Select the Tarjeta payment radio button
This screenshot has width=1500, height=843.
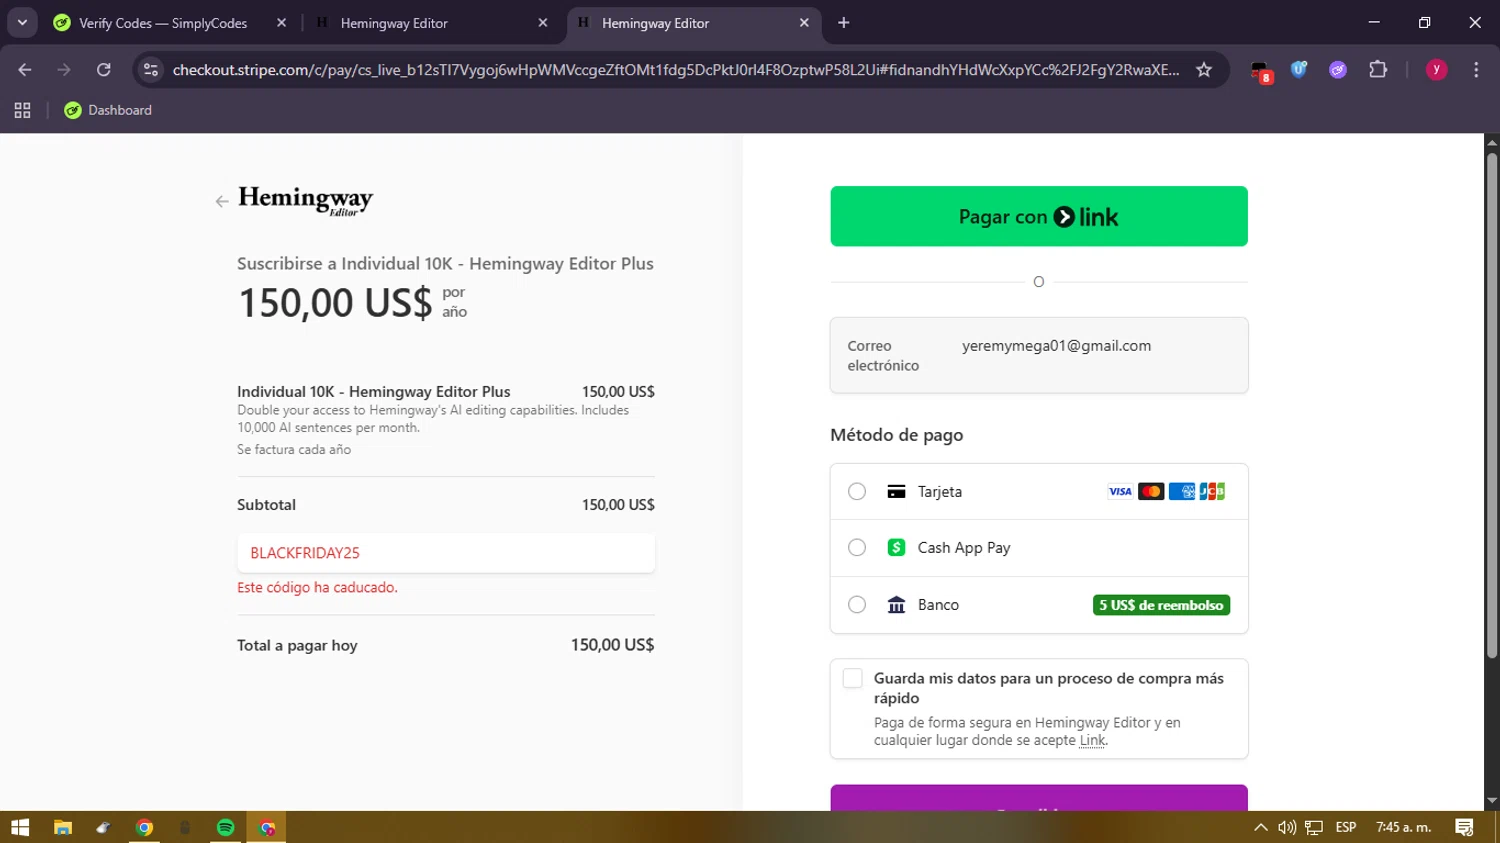tap(857, 491)
